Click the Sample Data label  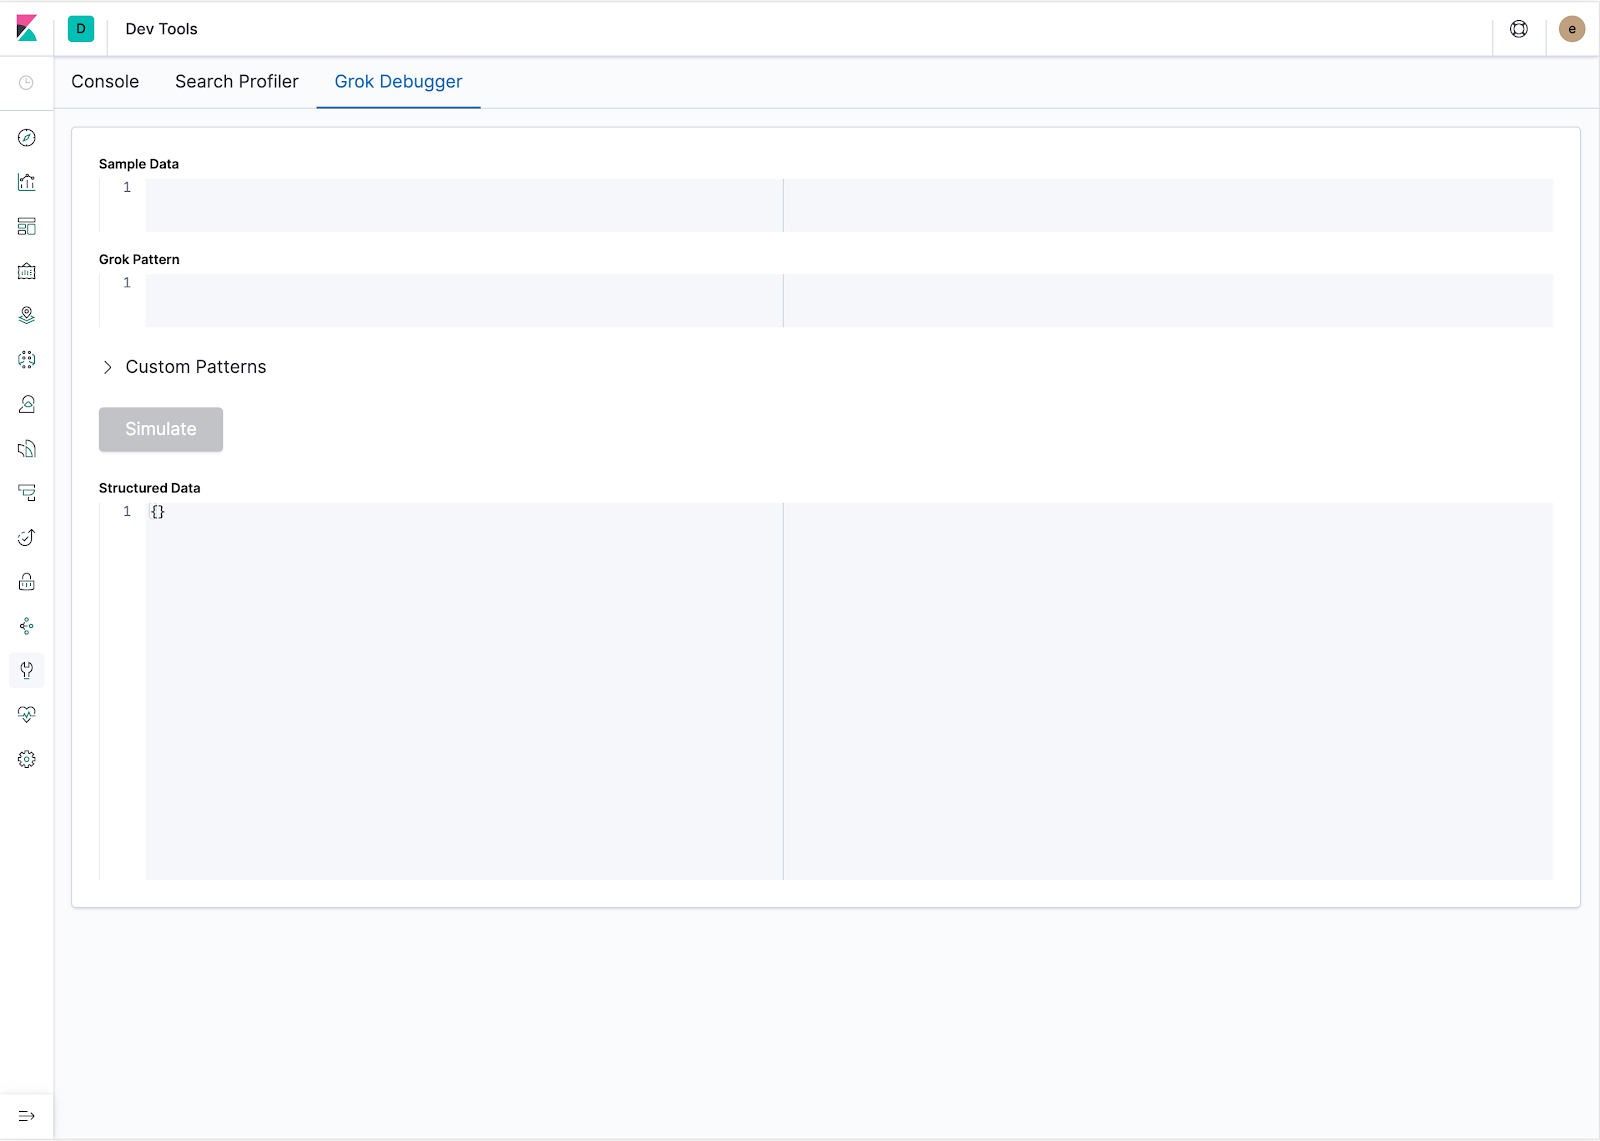[139, 164]
